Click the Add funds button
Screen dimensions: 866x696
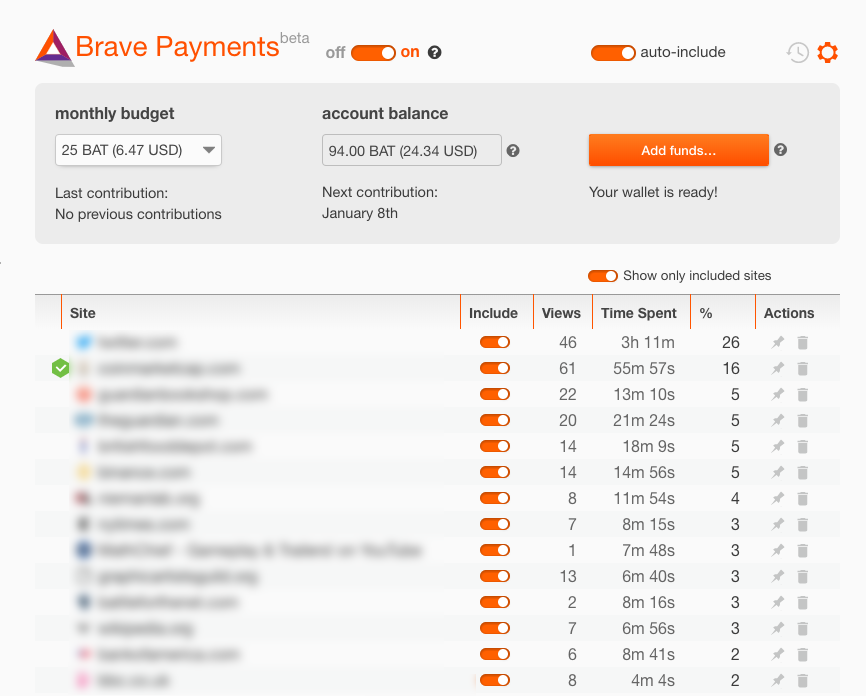679,150
